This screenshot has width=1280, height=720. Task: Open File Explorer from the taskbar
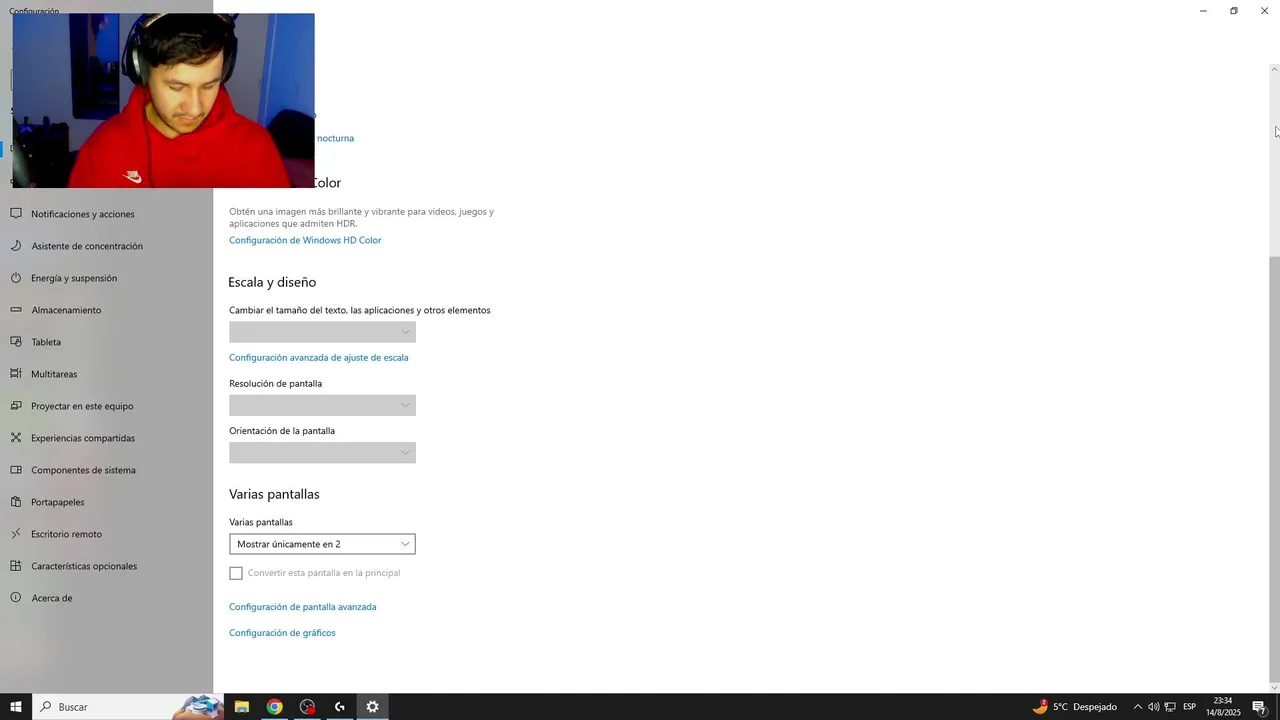click(241, 707)
